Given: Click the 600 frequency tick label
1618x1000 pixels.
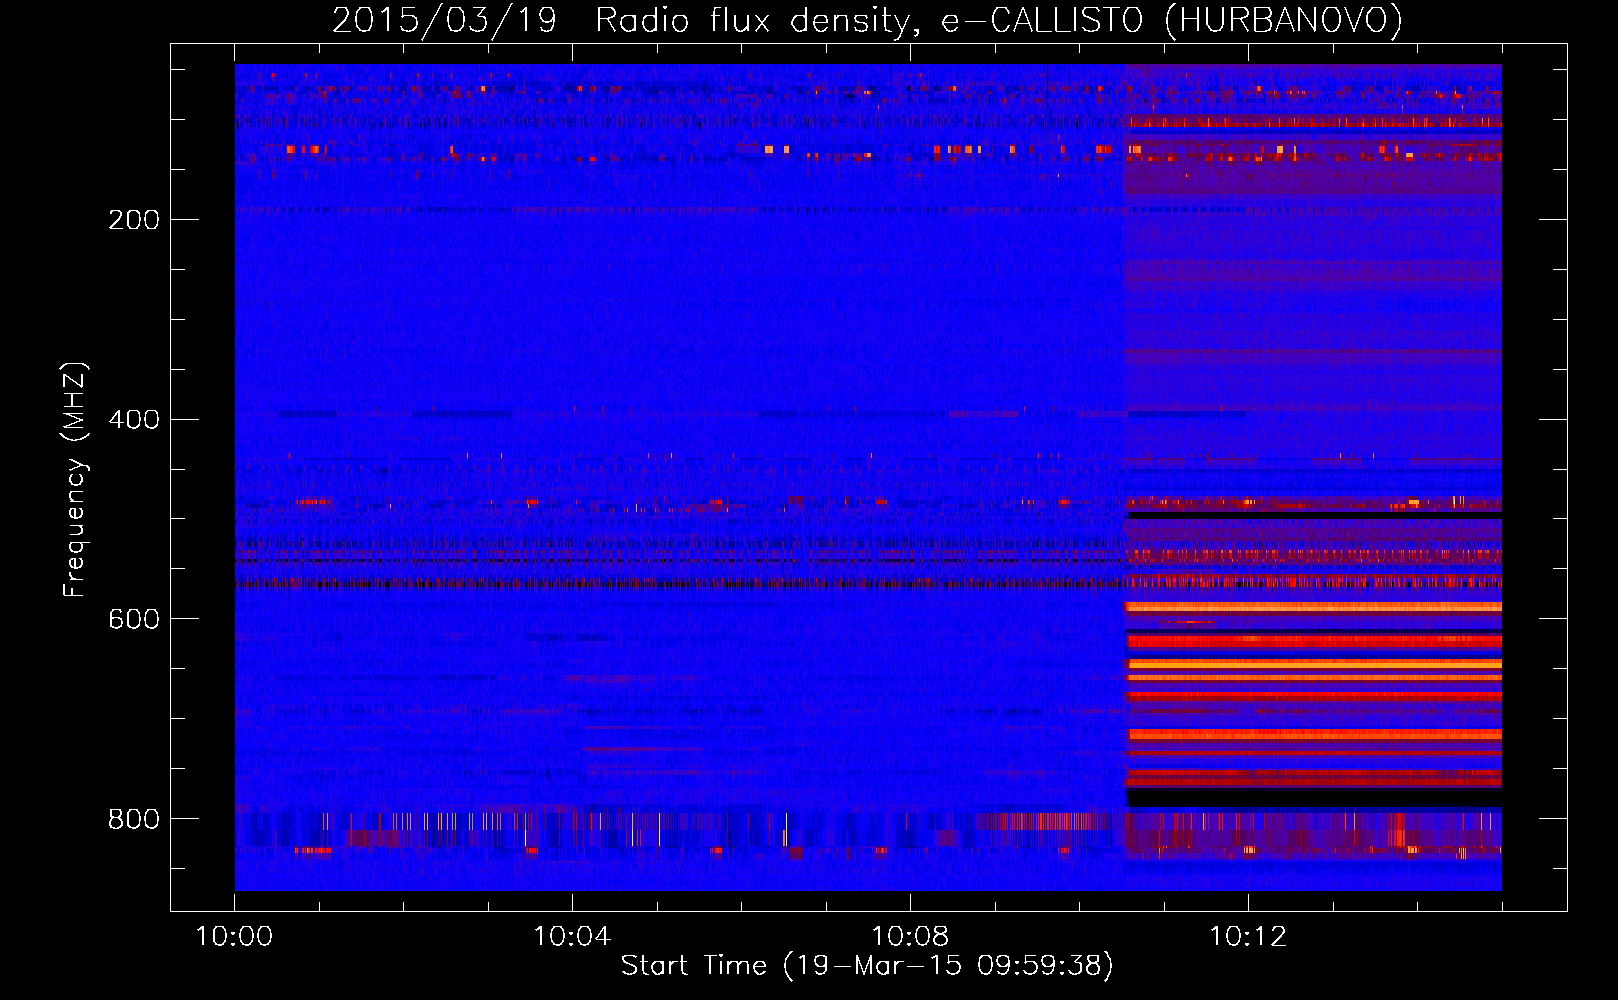Looking at the screenshot, I should coord(134,620).
